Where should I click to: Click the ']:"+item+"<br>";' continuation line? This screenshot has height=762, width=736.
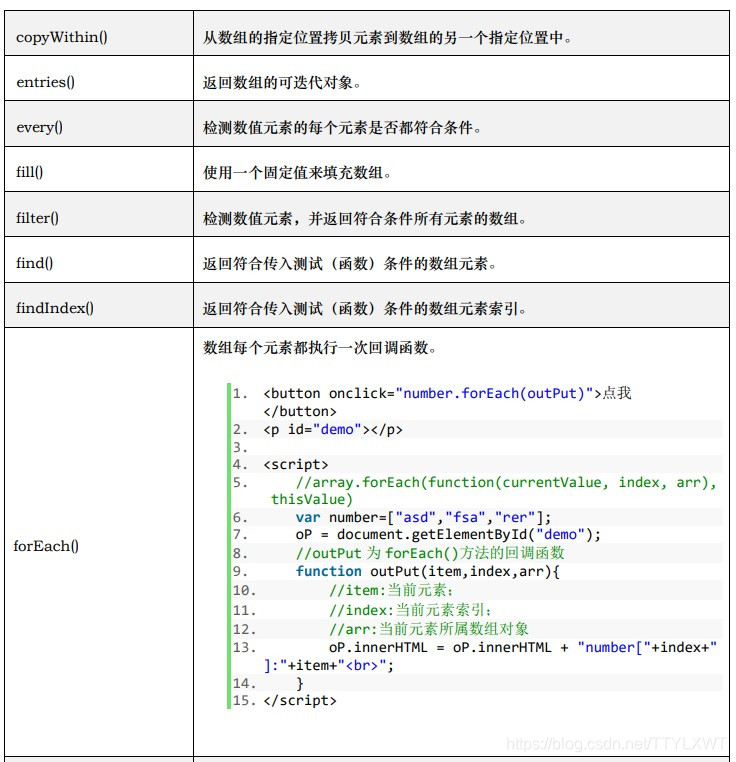329,665
